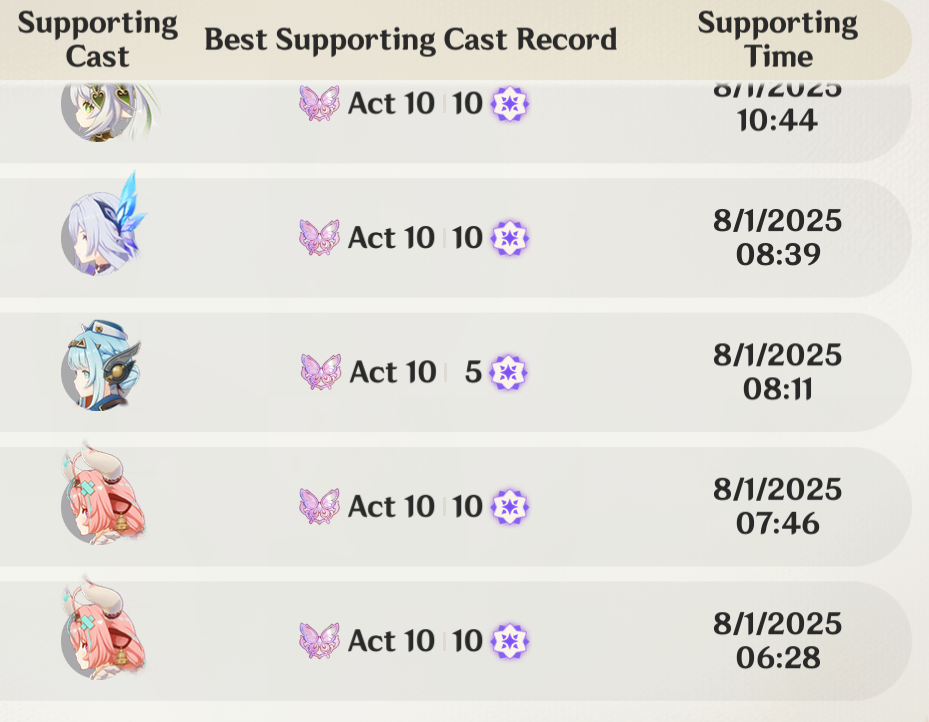Click butterfly icon in the 07:46 row
Viewport: 929px width, 722px height.
319,506
